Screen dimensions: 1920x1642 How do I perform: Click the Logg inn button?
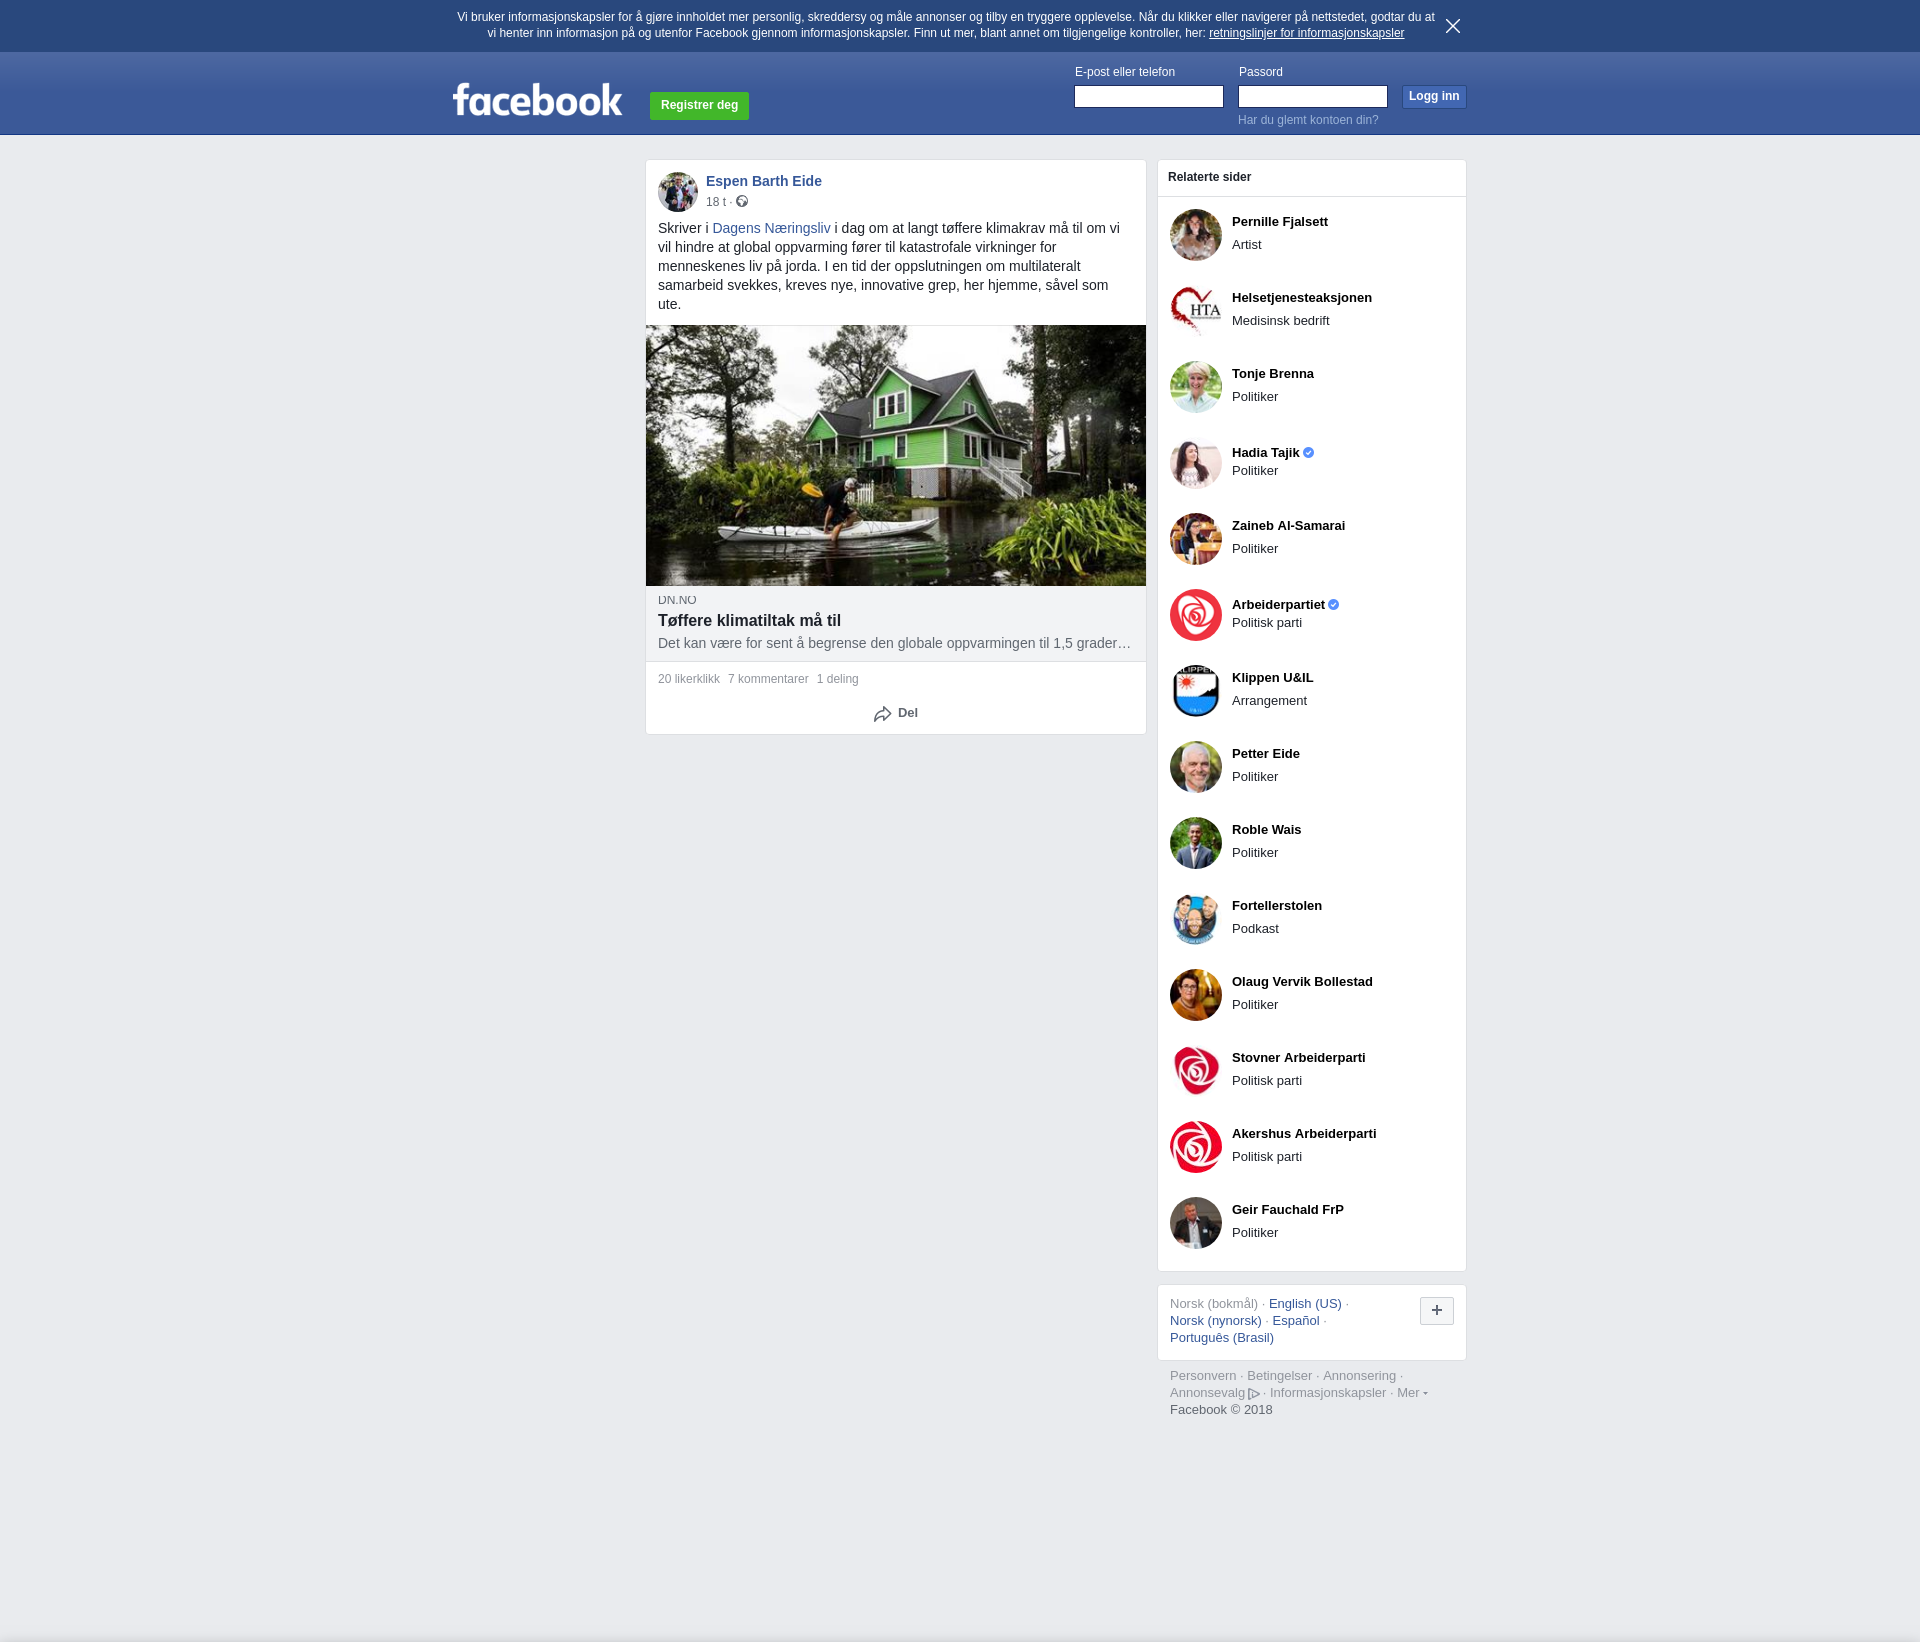(x=1434, y=97)
